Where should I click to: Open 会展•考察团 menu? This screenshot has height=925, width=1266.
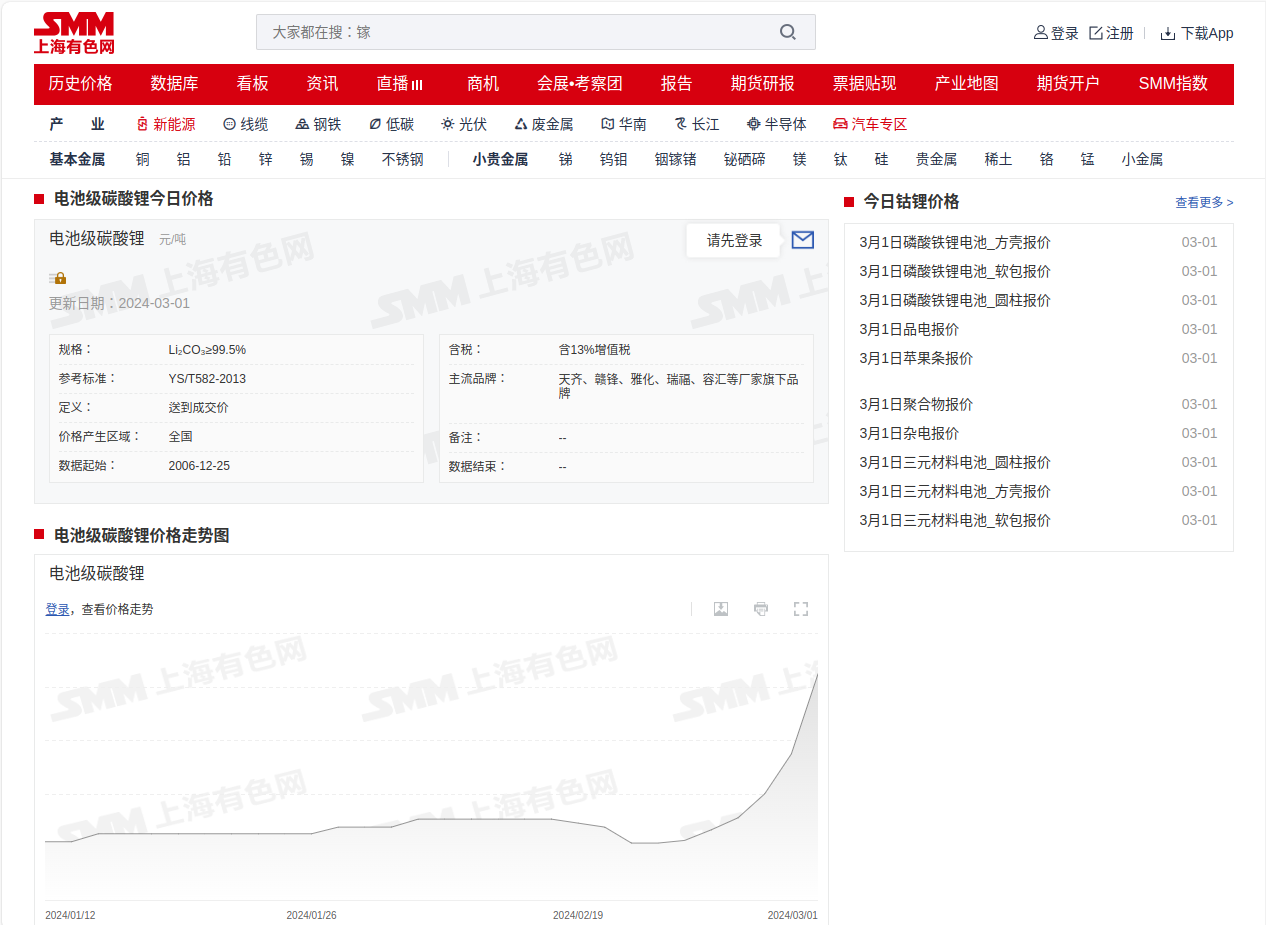(x=580, y=84)
